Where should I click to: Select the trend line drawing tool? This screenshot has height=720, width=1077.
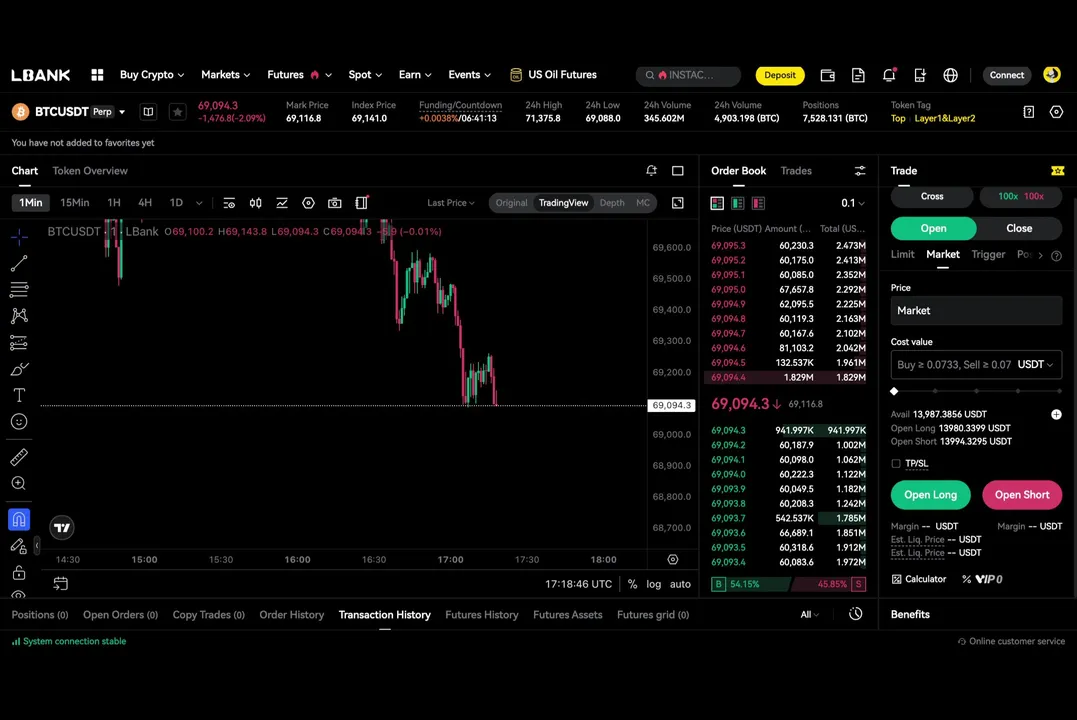pyautogui.click(x=19, y=263)
